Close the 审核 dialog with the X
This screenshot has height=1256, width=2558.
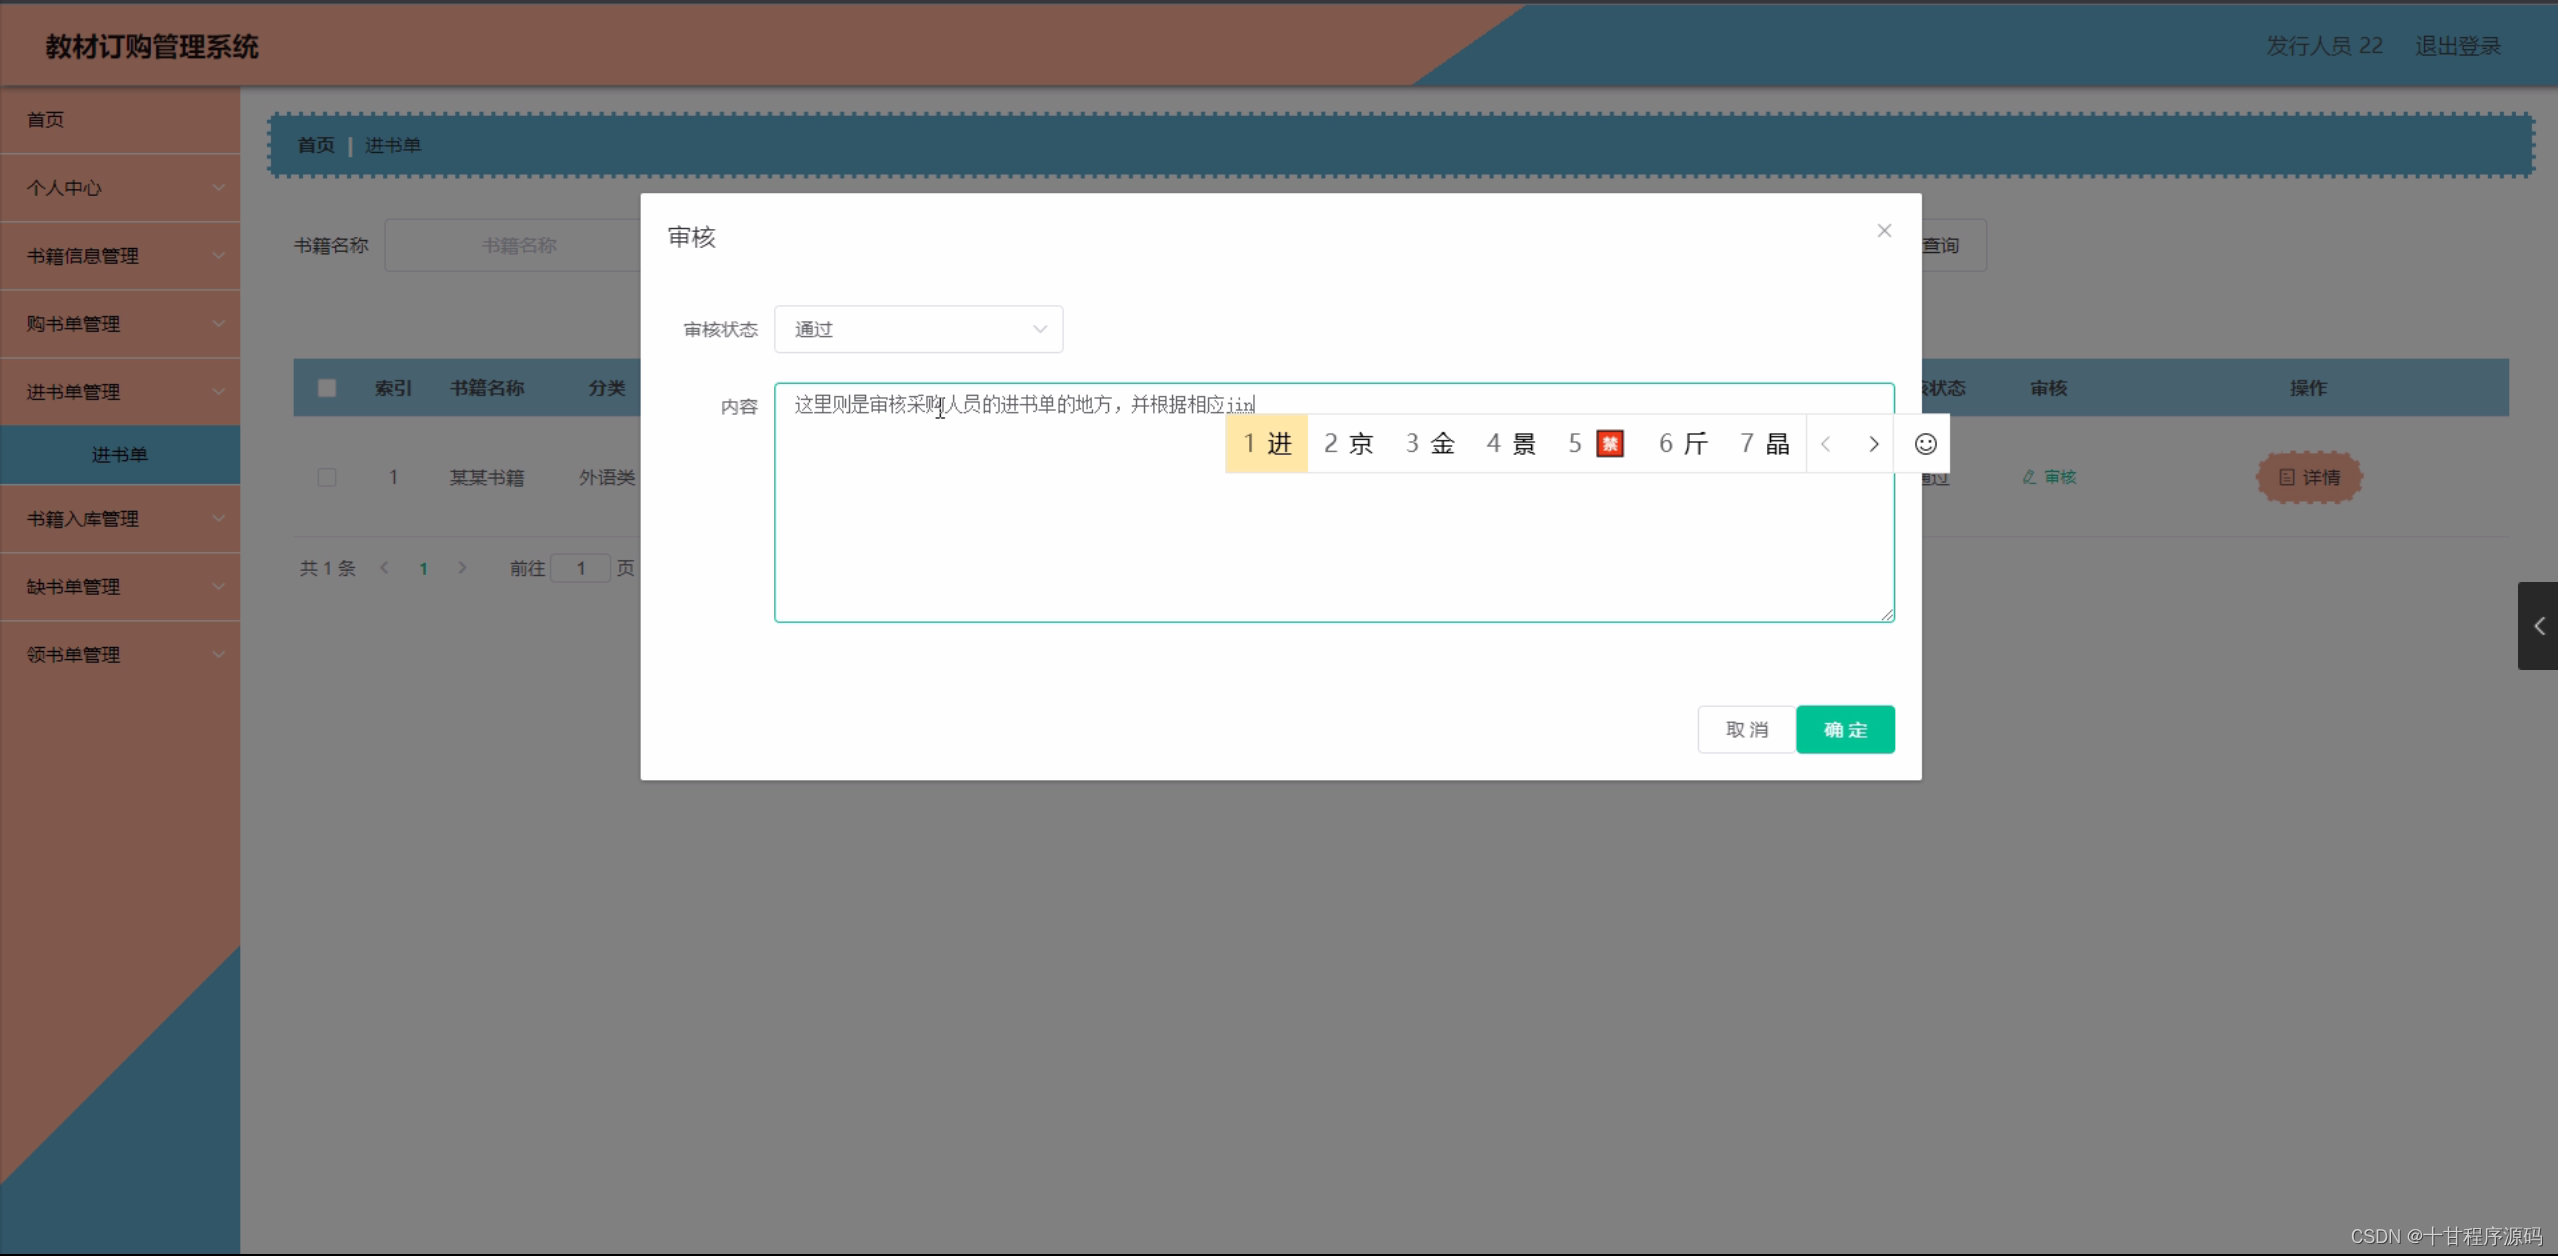pos(1883,230)
